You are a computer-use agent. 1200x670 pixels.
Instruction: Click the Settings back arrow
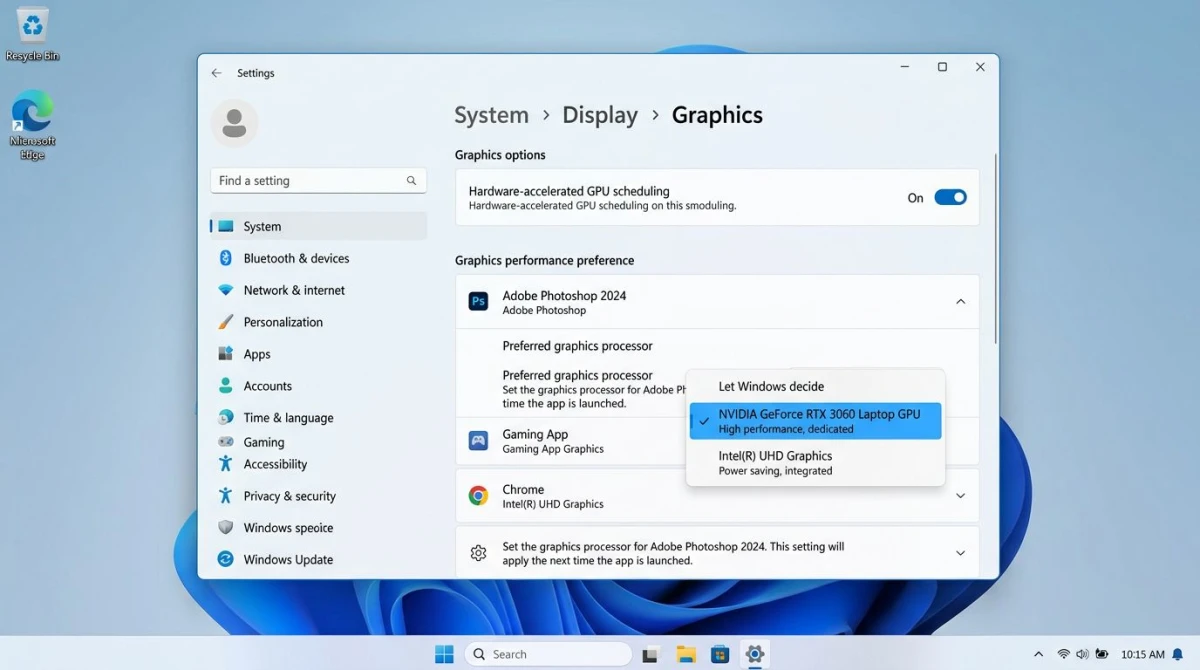pyautogui.click(x=216, y=73)
